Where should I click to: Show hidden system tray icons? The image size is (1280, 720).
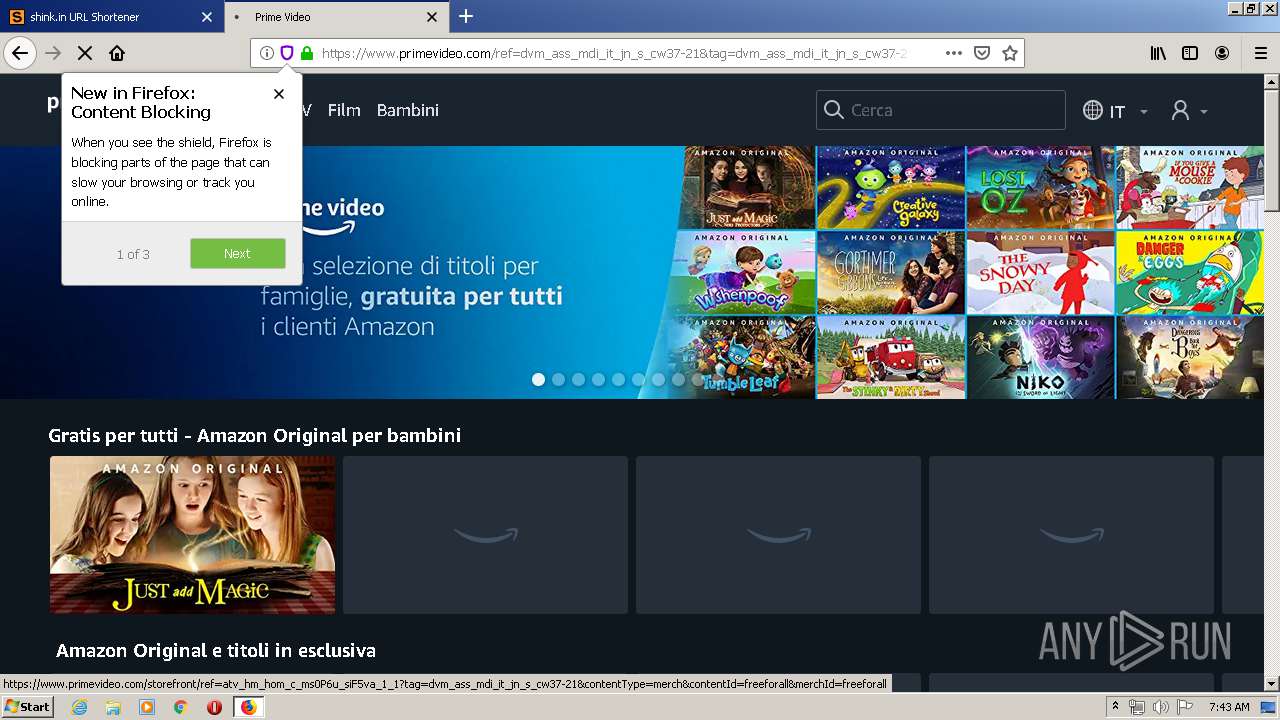[x=1116, y=707]
